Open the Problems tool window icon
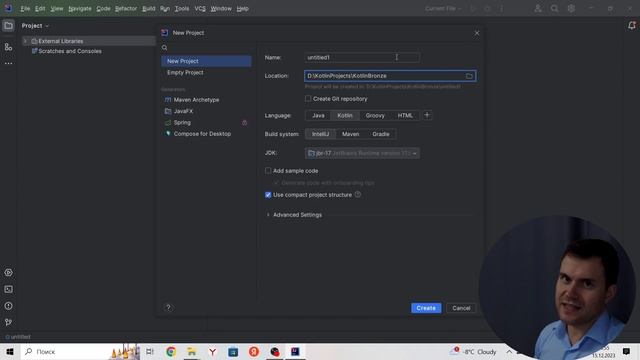This screenshot has height=360, width=640. coord(8,306)
